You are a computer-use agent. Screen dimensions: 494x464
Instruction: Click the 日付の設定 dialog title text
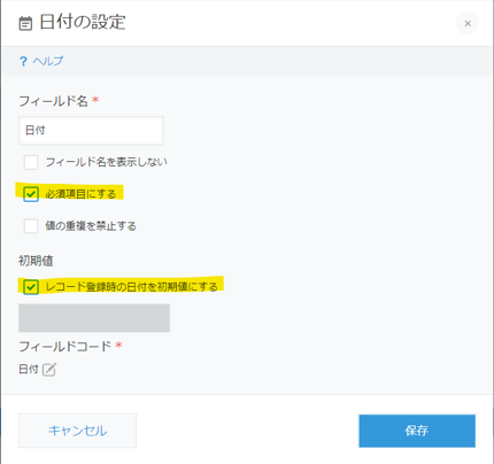pos(82,22)
